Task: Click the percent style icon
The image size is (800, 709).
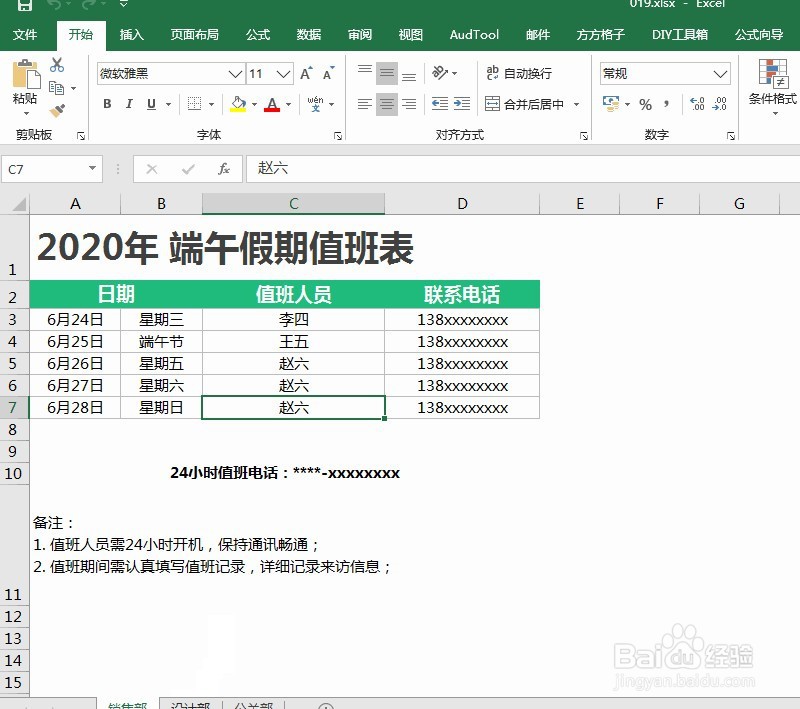Action: [645, 103]
